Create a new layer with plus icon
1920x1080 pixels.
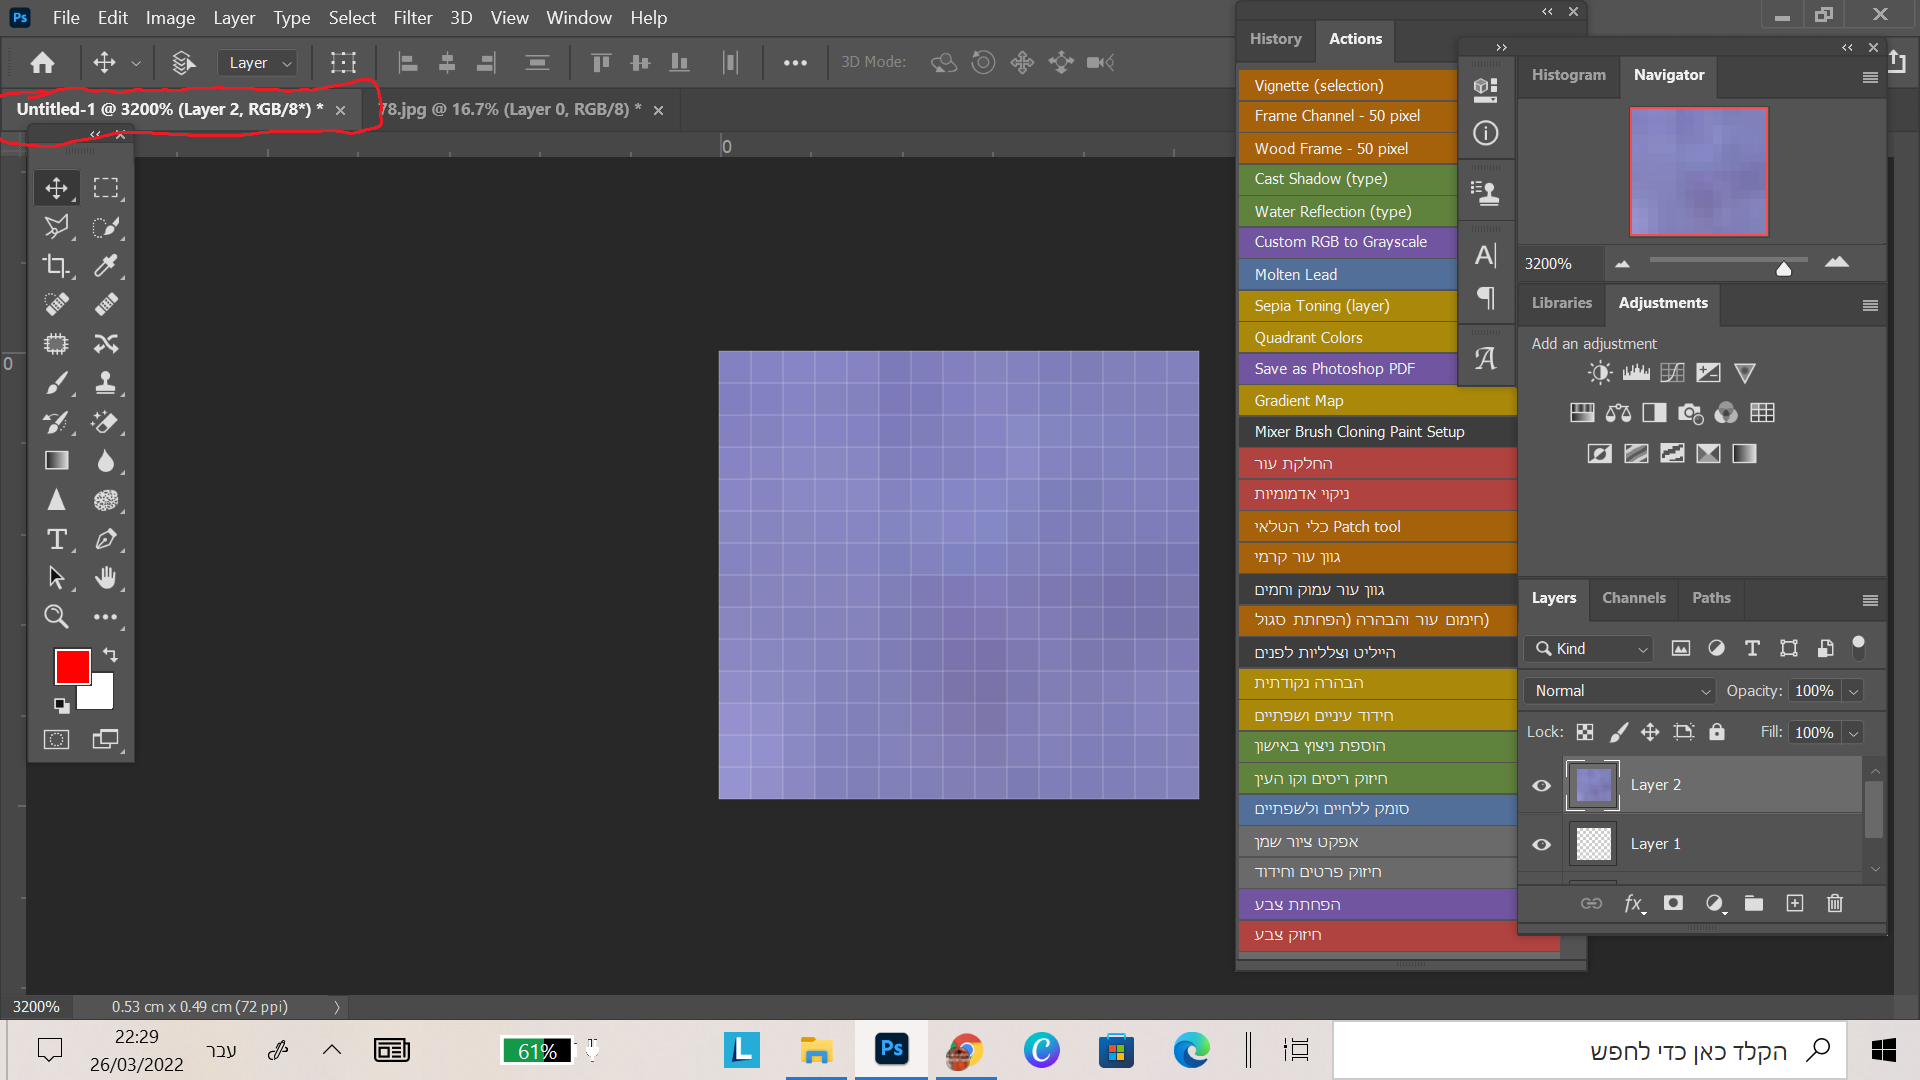[x=1795, y=903]
